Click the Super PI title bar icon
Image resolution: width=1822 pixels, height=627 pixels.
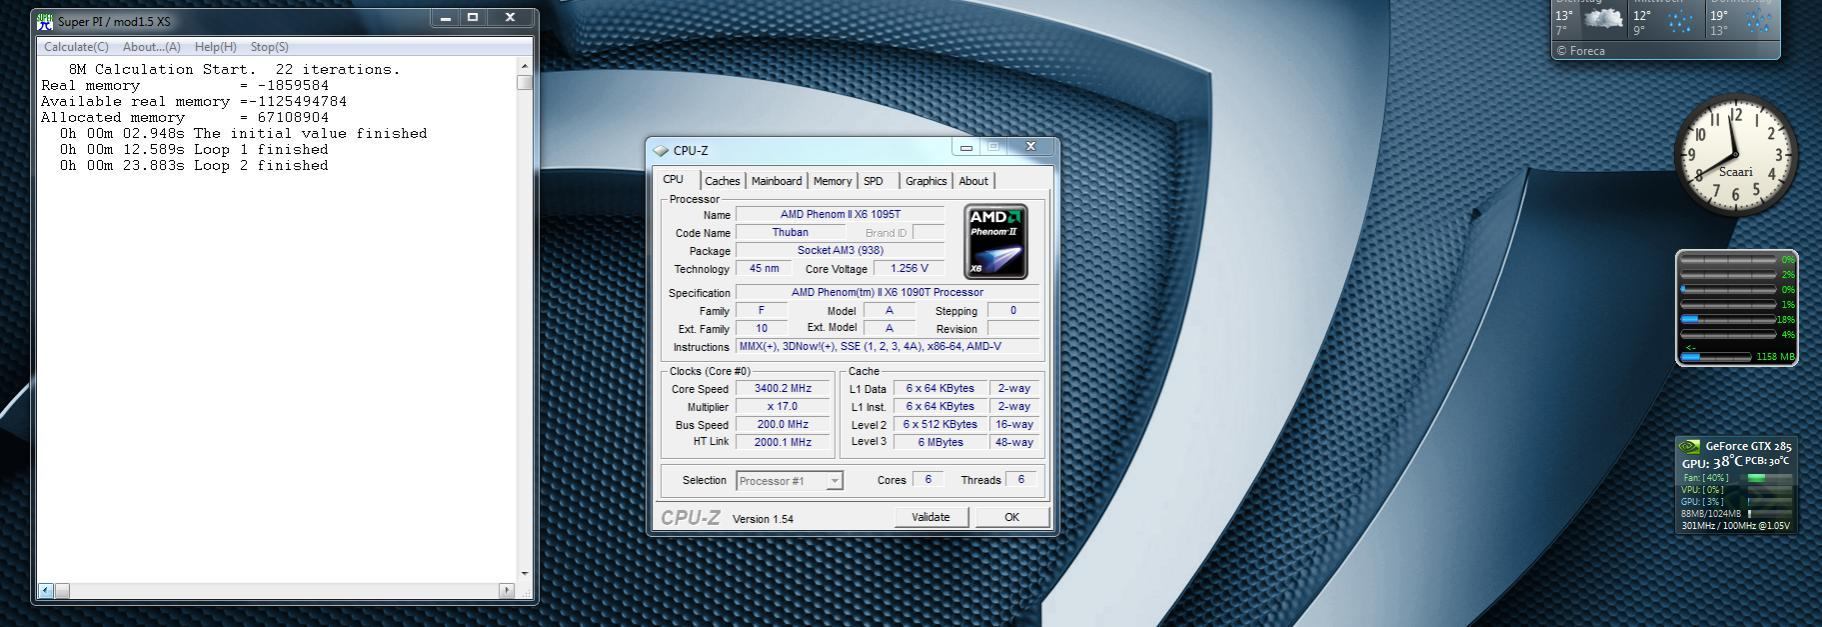coord(45,21)
